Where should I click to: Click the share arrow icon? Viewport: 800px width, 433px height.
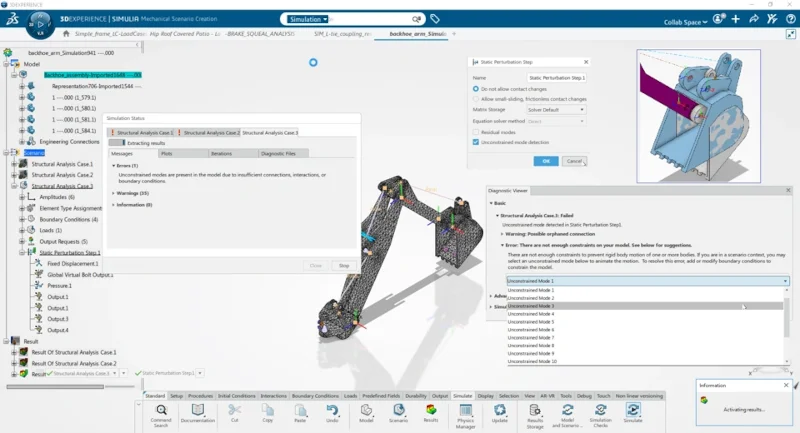click(754, 19)
